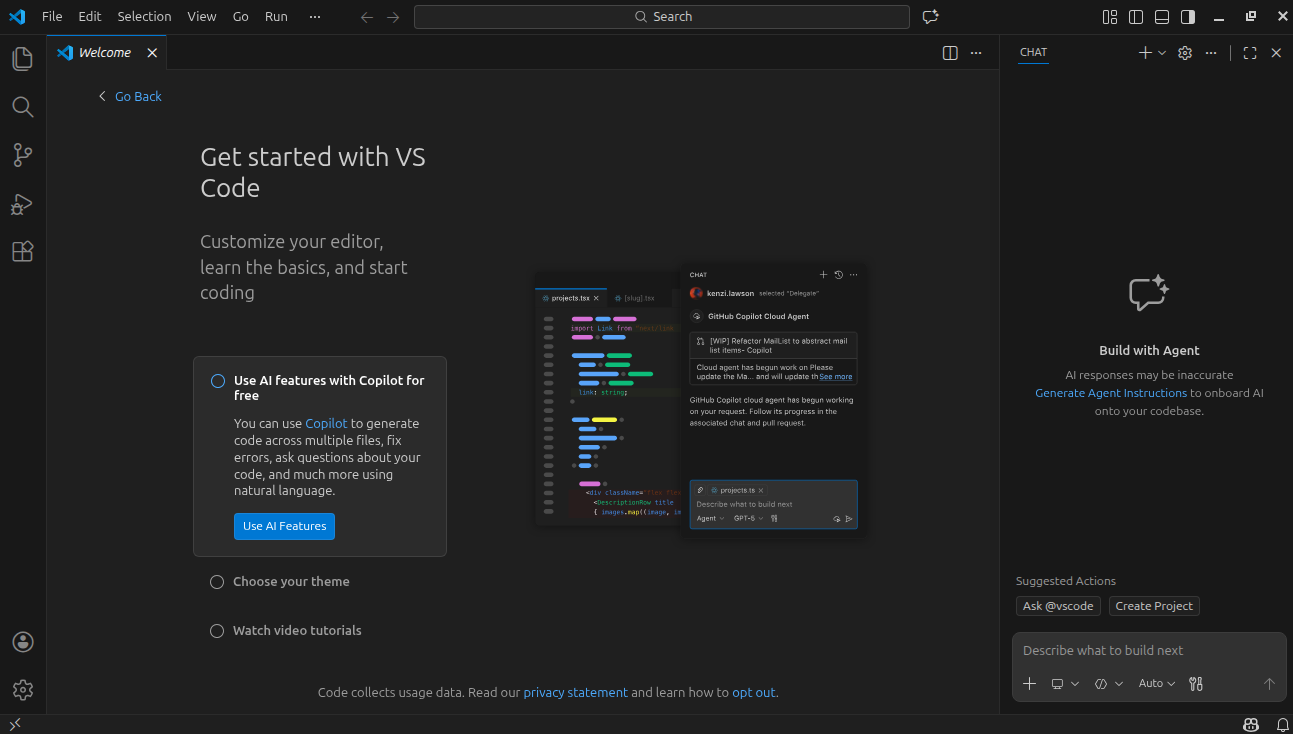Open the Search view in activity bar
The height and width of the screenshot is (734, 1293).
pyautogui.click(x=22, y=107)
